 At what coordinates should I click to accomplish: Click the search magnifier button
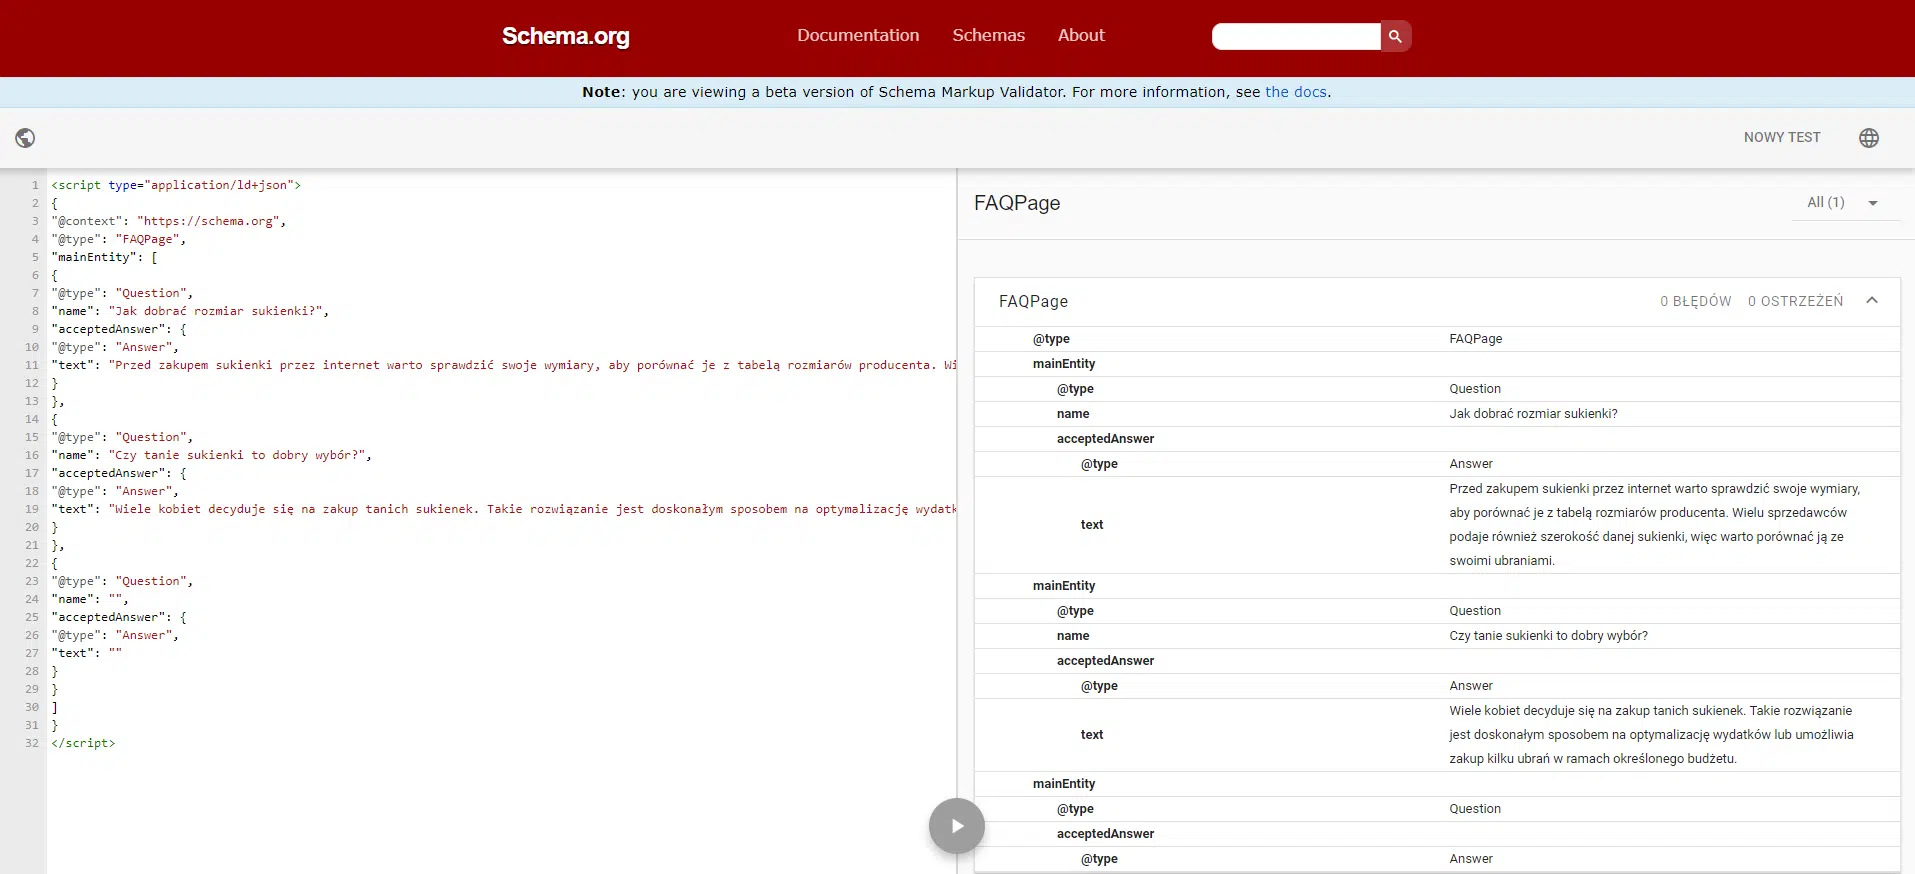click(1395, 36)
